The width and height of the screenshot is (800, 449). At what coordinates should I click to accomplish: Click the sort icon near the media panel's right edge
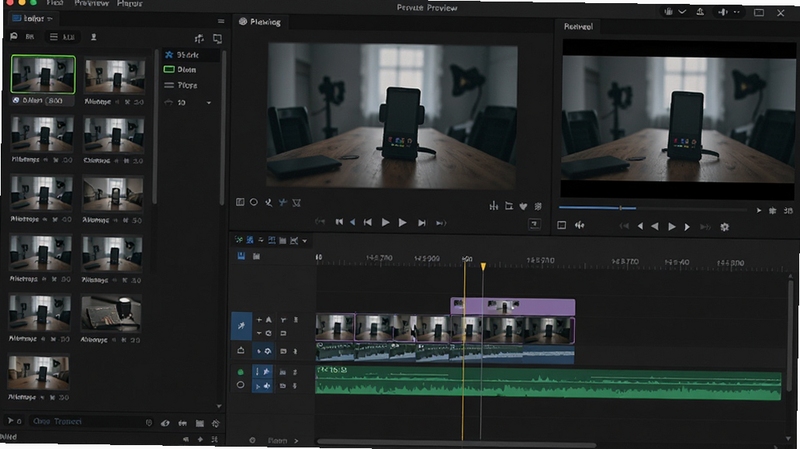tap(199, 39)
